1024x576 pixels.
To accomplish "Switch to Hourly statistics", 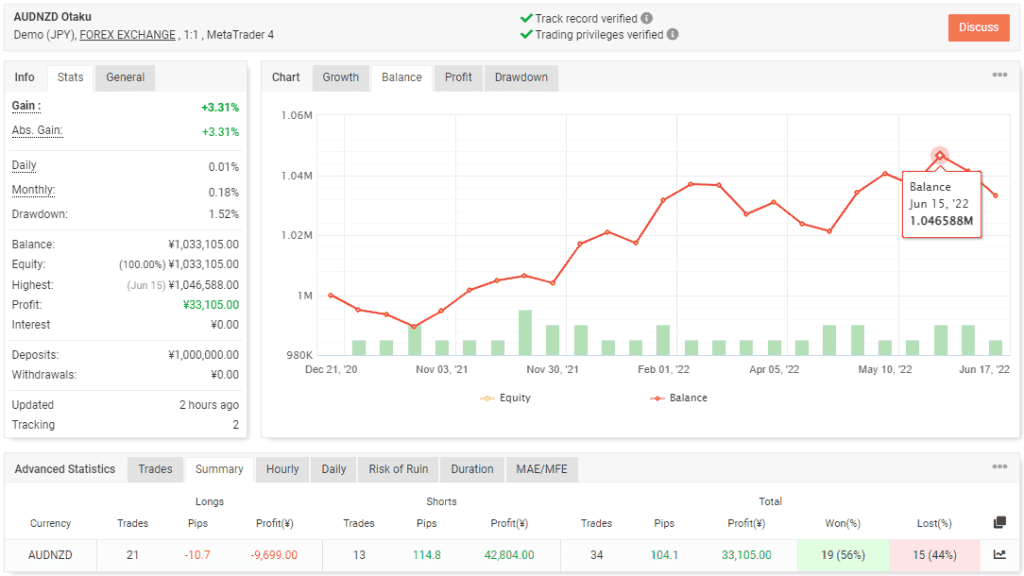I will coord(281,469).
